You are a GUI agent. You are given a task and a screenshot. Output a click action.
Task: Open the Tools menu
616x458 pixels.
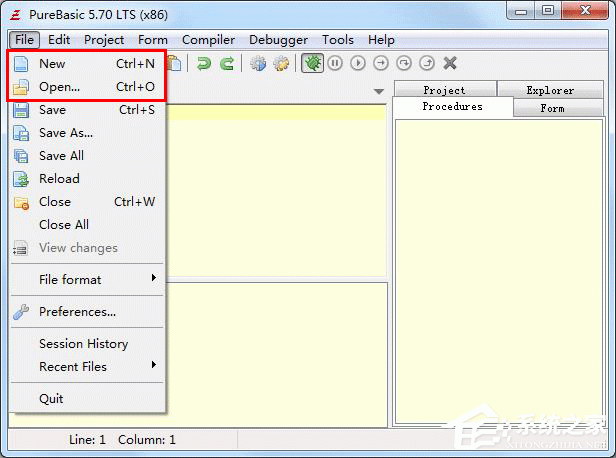[x=338, y=40]
